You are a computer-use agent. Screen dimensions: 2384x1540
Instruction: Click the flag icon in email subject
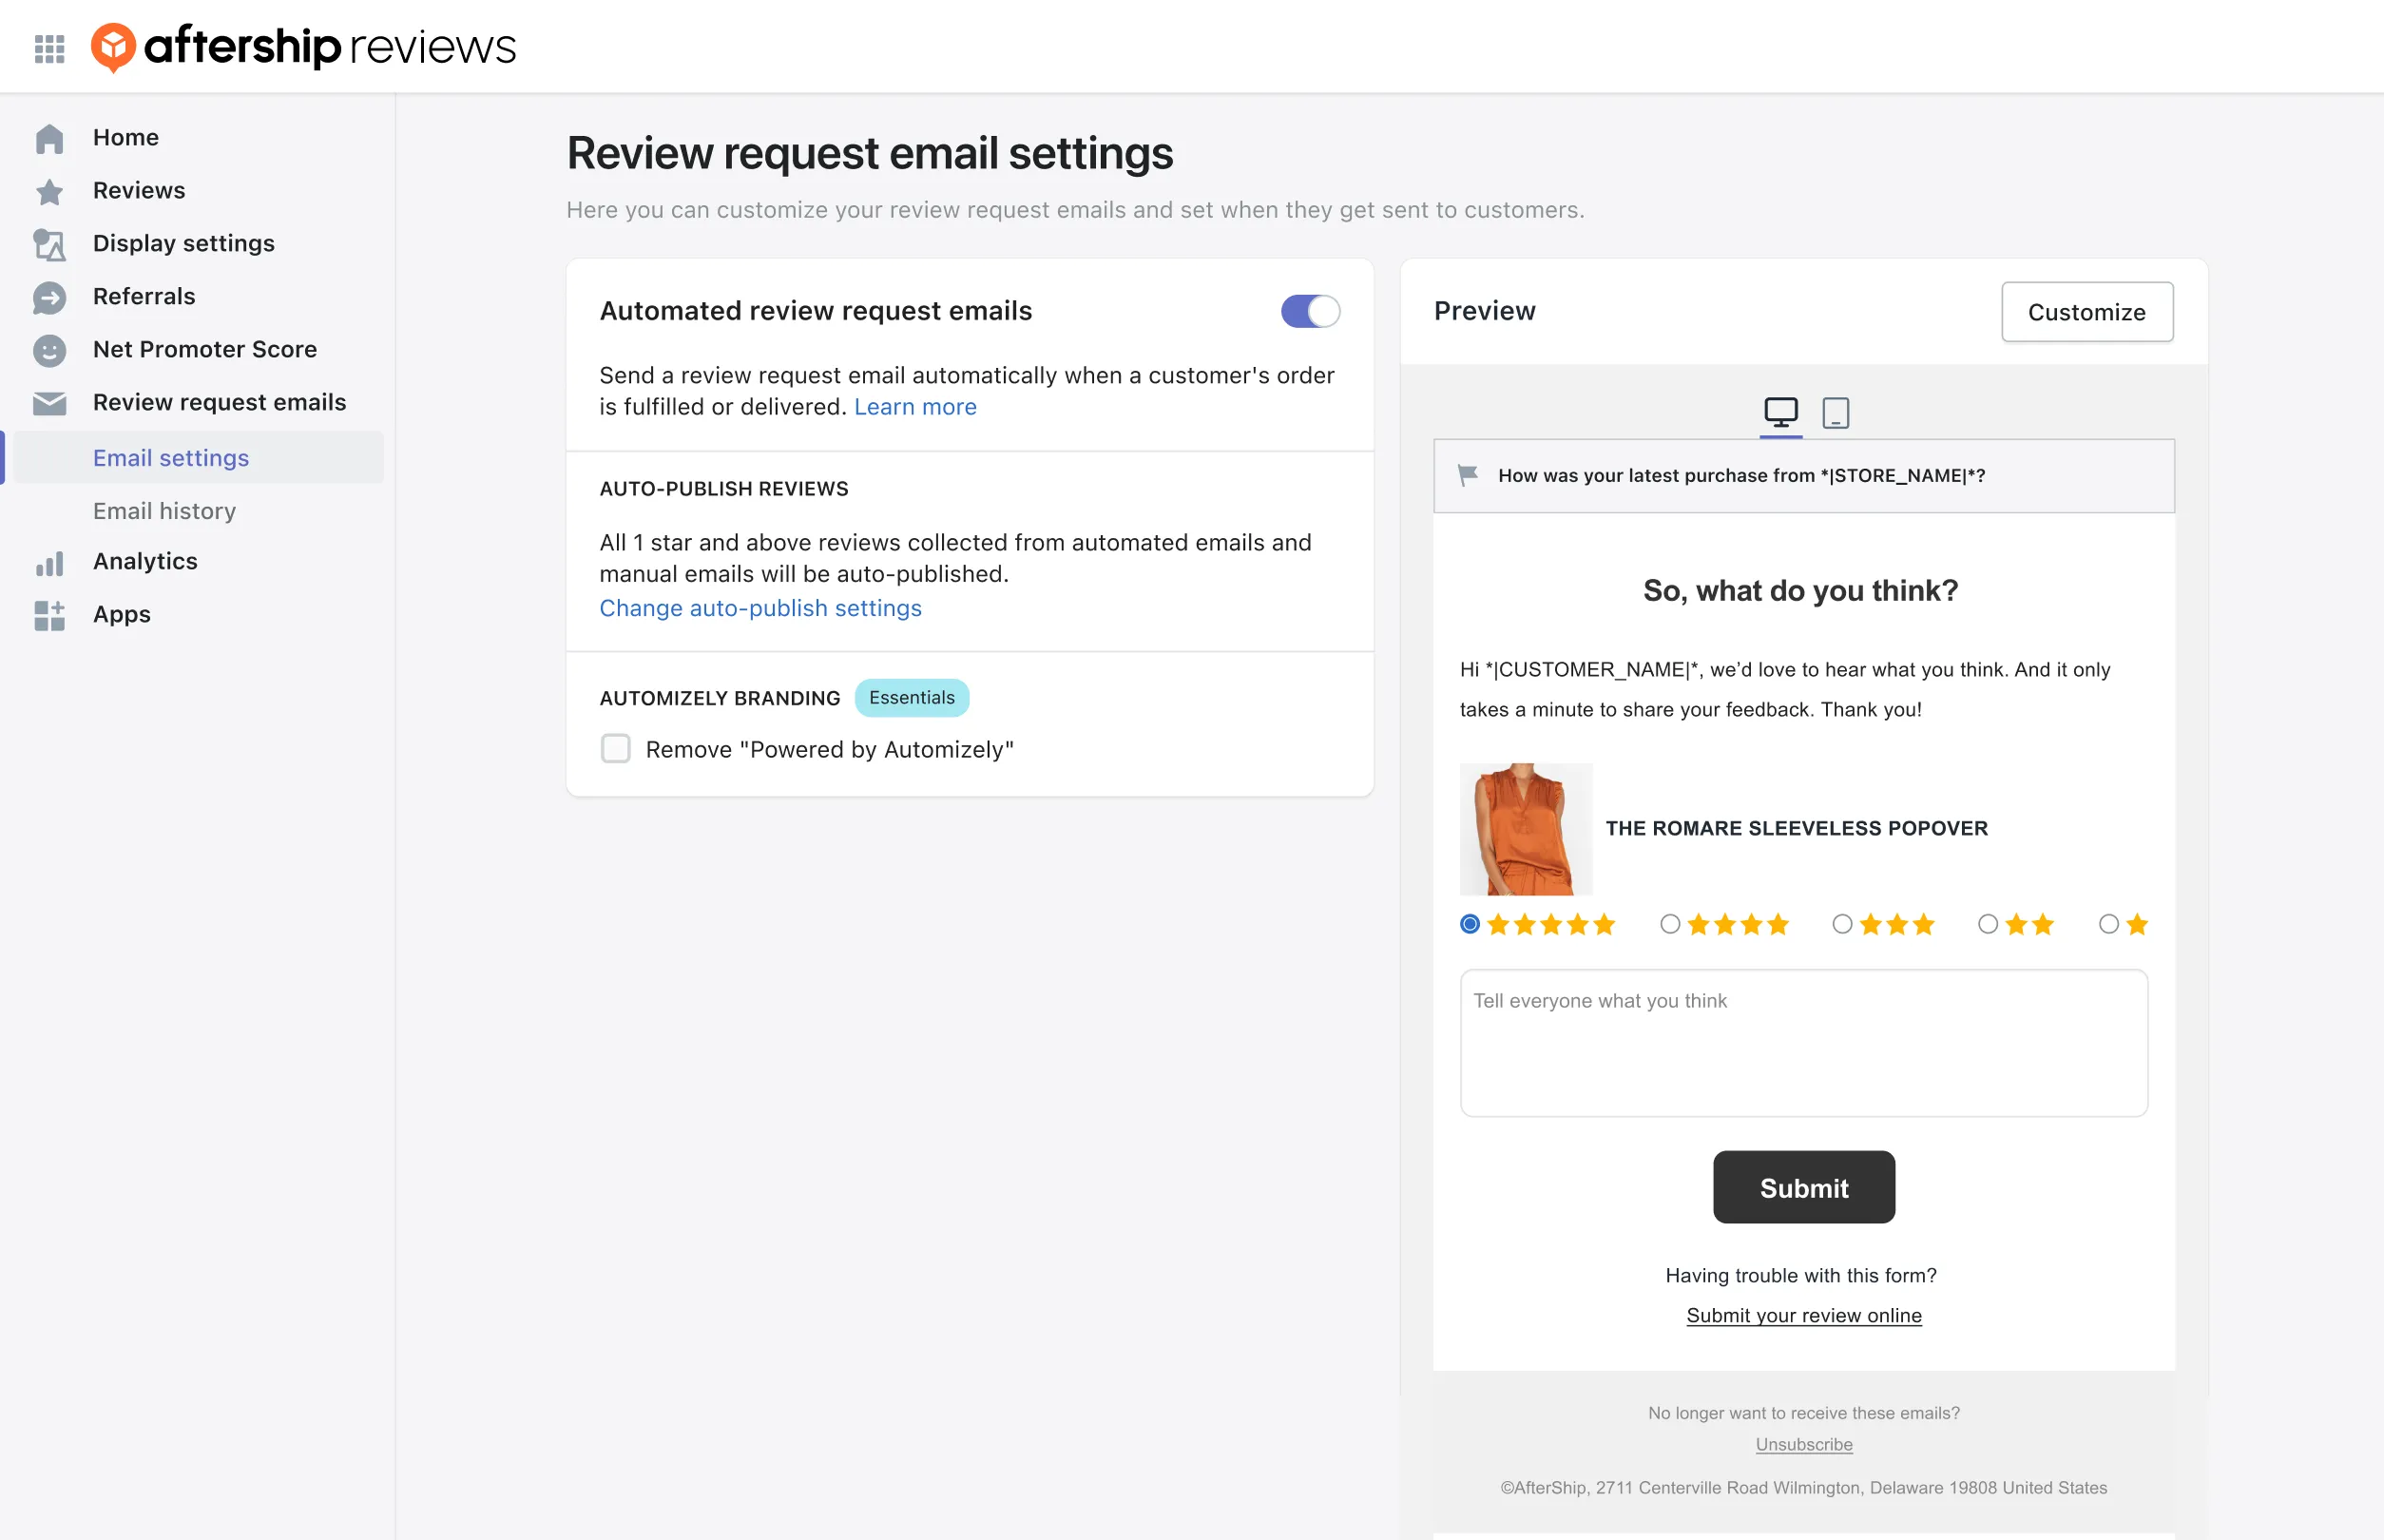(1467, 475)
